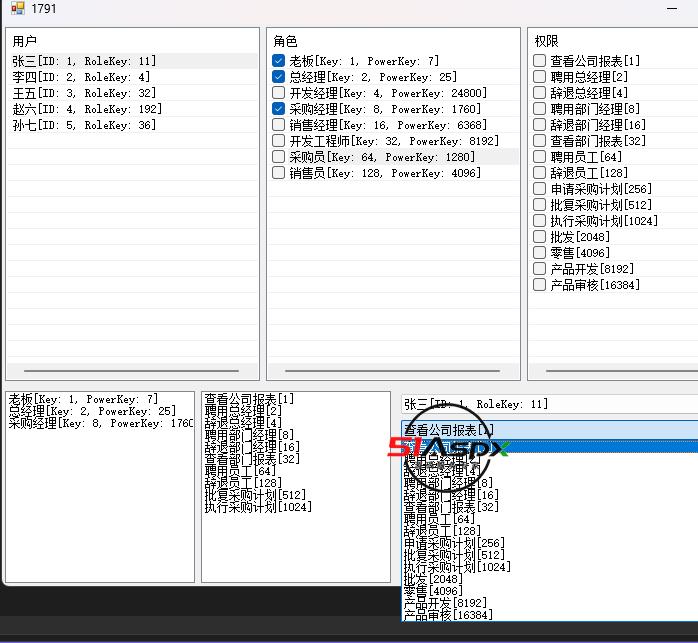Screen dimensions: 698x643
Task: Check the 开发经理 role checkbox
Action: coord(279,93)
